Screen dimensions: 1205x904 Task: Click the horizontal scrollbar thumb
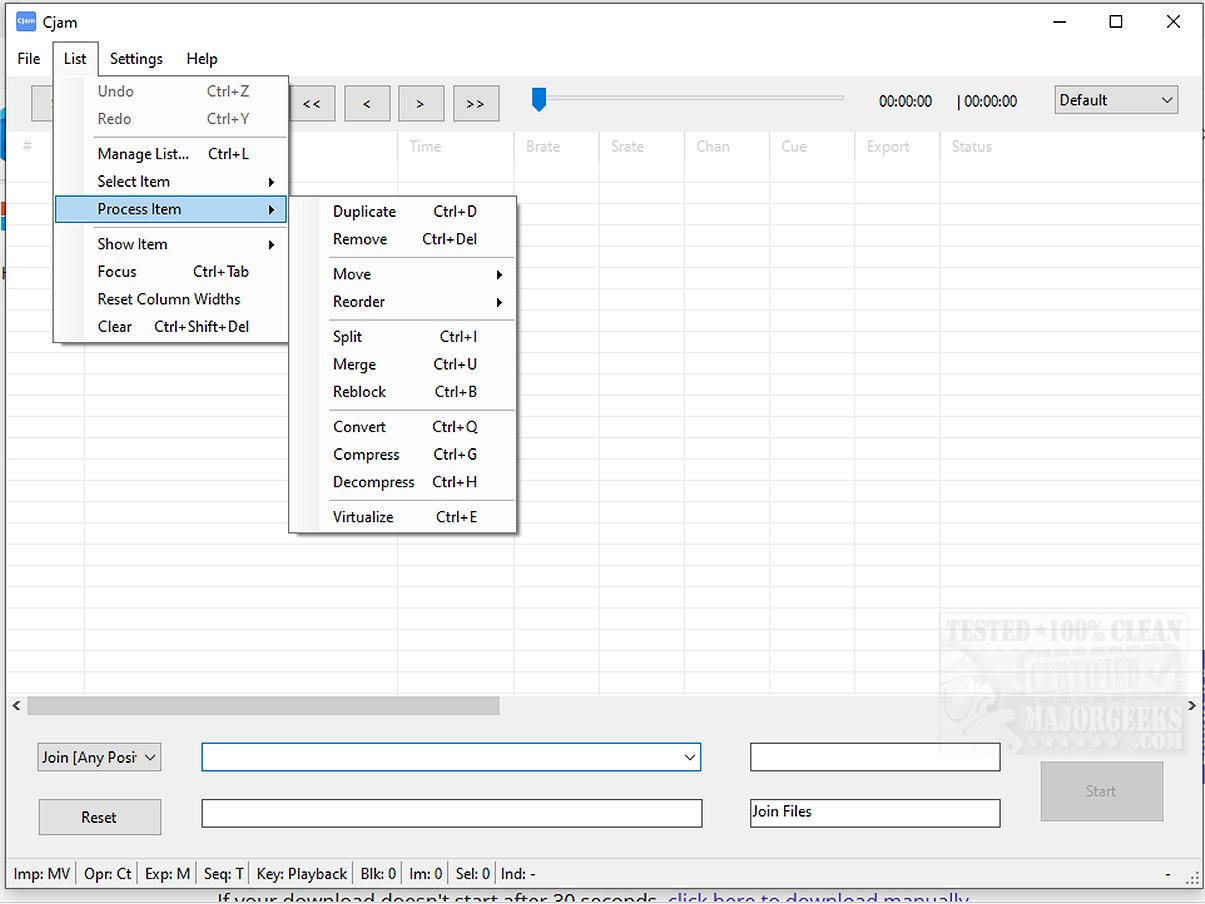pyautogui.click(x=263, y=706)
